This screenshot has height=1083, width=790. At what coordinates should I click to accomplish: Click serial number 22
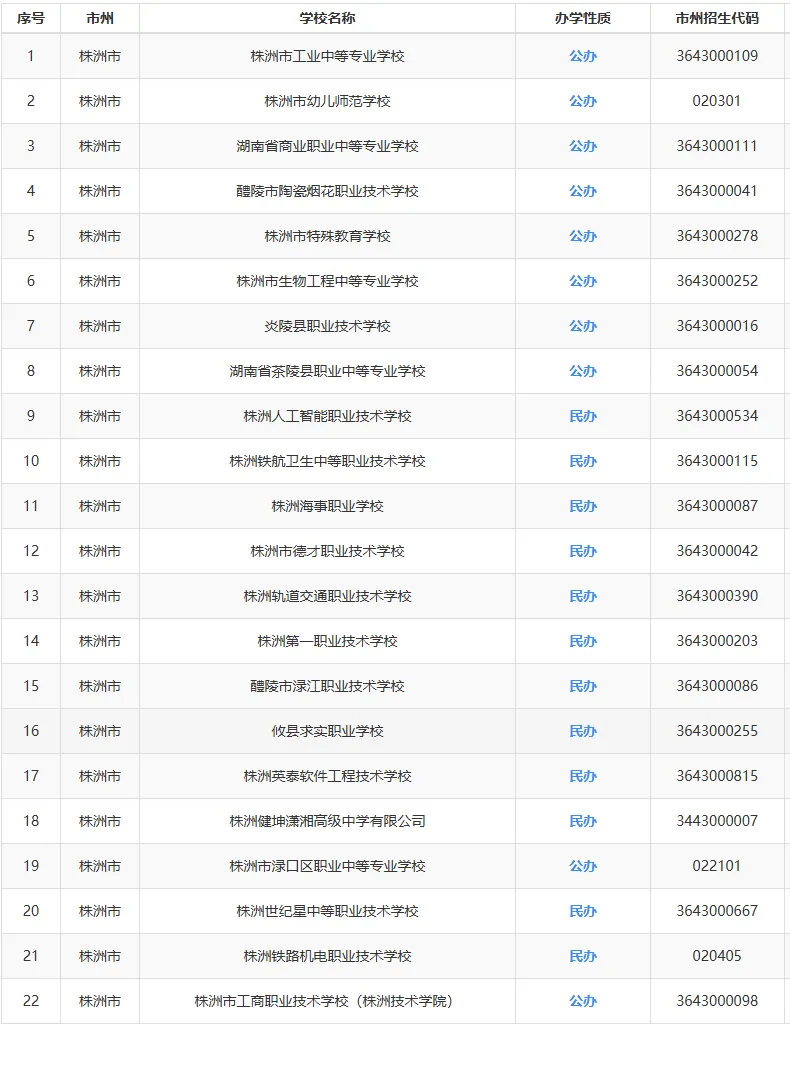point(31,1001)
